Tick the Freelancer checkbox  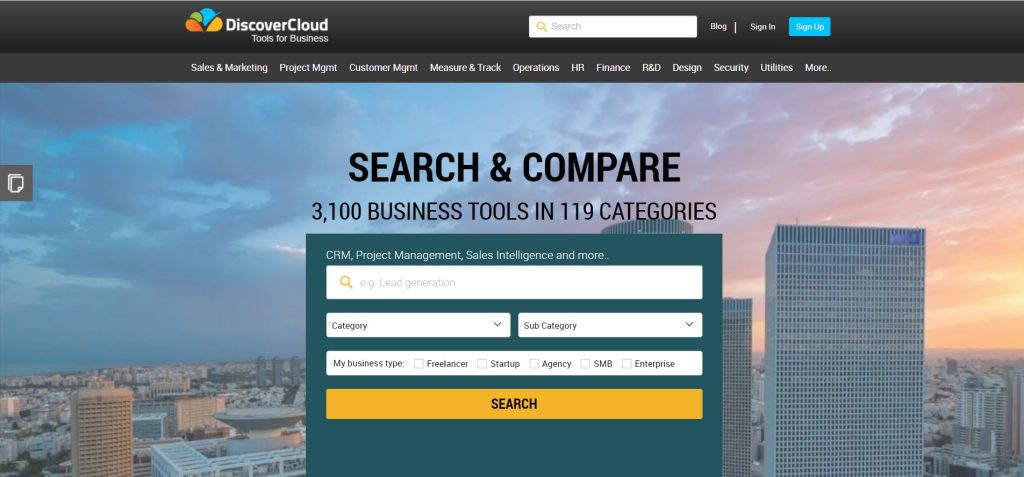[x=419, y=364]
